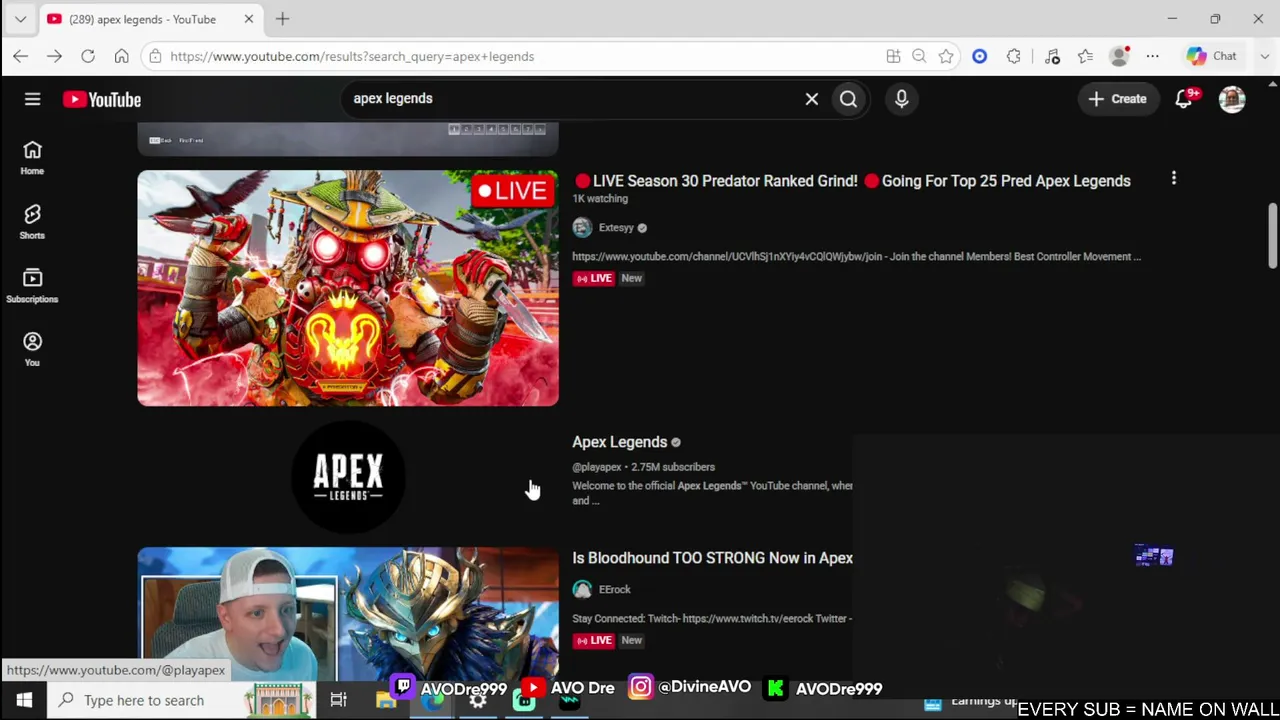The image size is (1280, 720).
Task: Open the YouTube guide hamburger menu
Action: click(x=32, y=99)
